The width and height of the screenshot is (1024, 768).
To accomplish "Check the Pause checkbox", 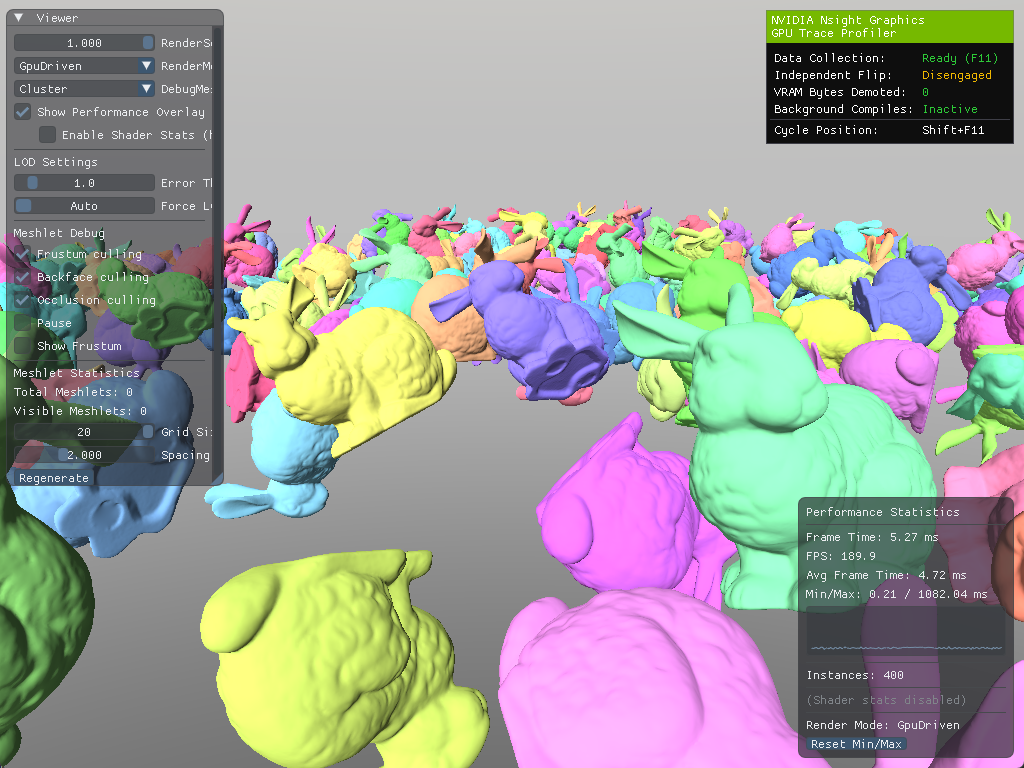I will tap(23, 323).
